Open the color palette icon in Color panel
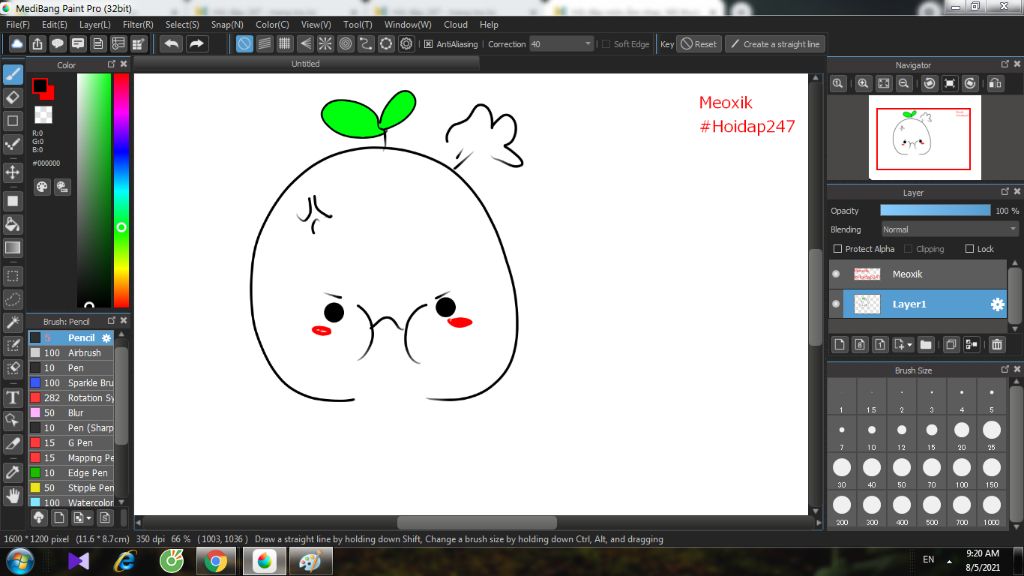The height and width of the screenshot is (576, 1024). pos(42,187)
